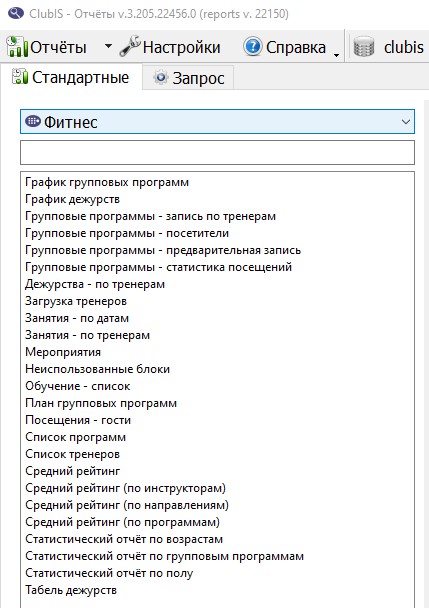Expand the toolbar overflow arrow after Справка
The image size is (429, 608).
point(336,55)
